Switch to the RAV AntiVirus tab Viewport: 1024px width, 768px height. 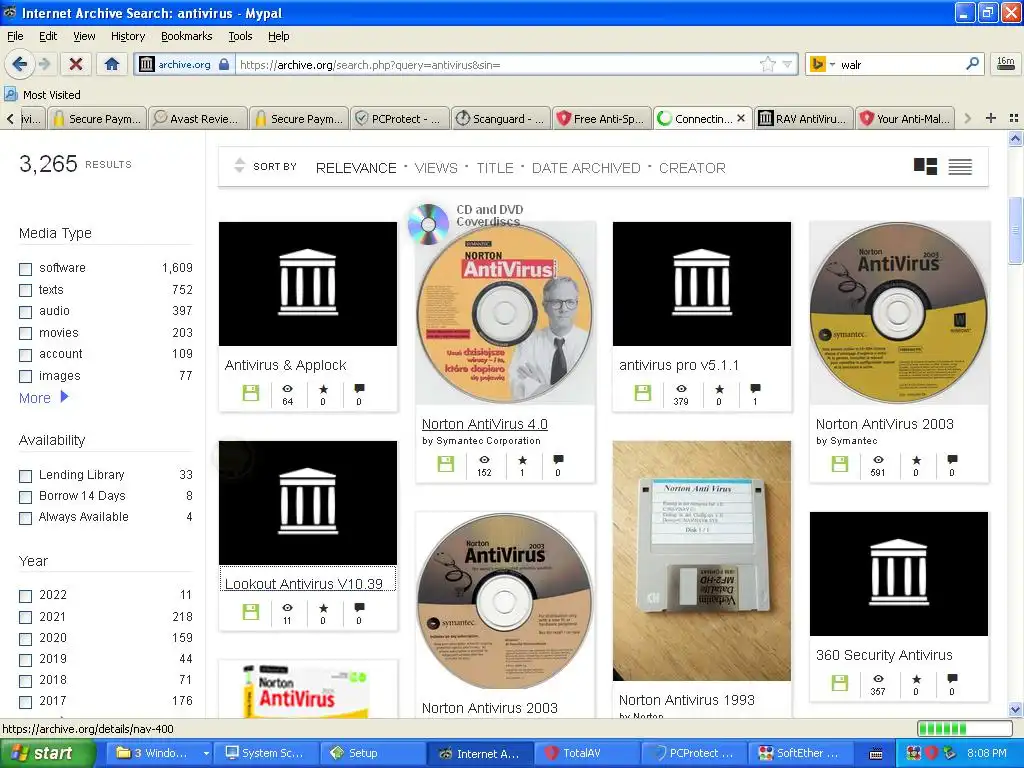pos(803,118)
